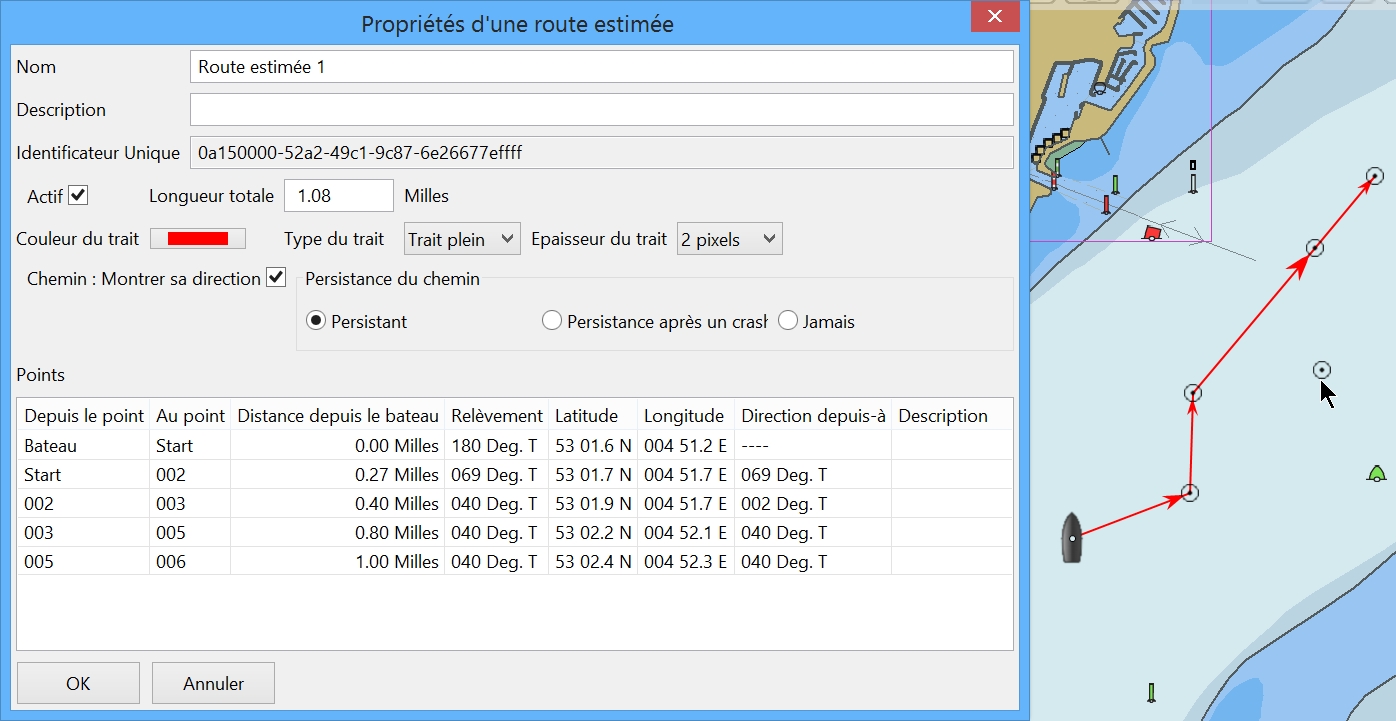Image resolution: width=1396 pixels, height=721 pixels.
Task: Click the Latitude column header
Action: click(x=593, y=416)
